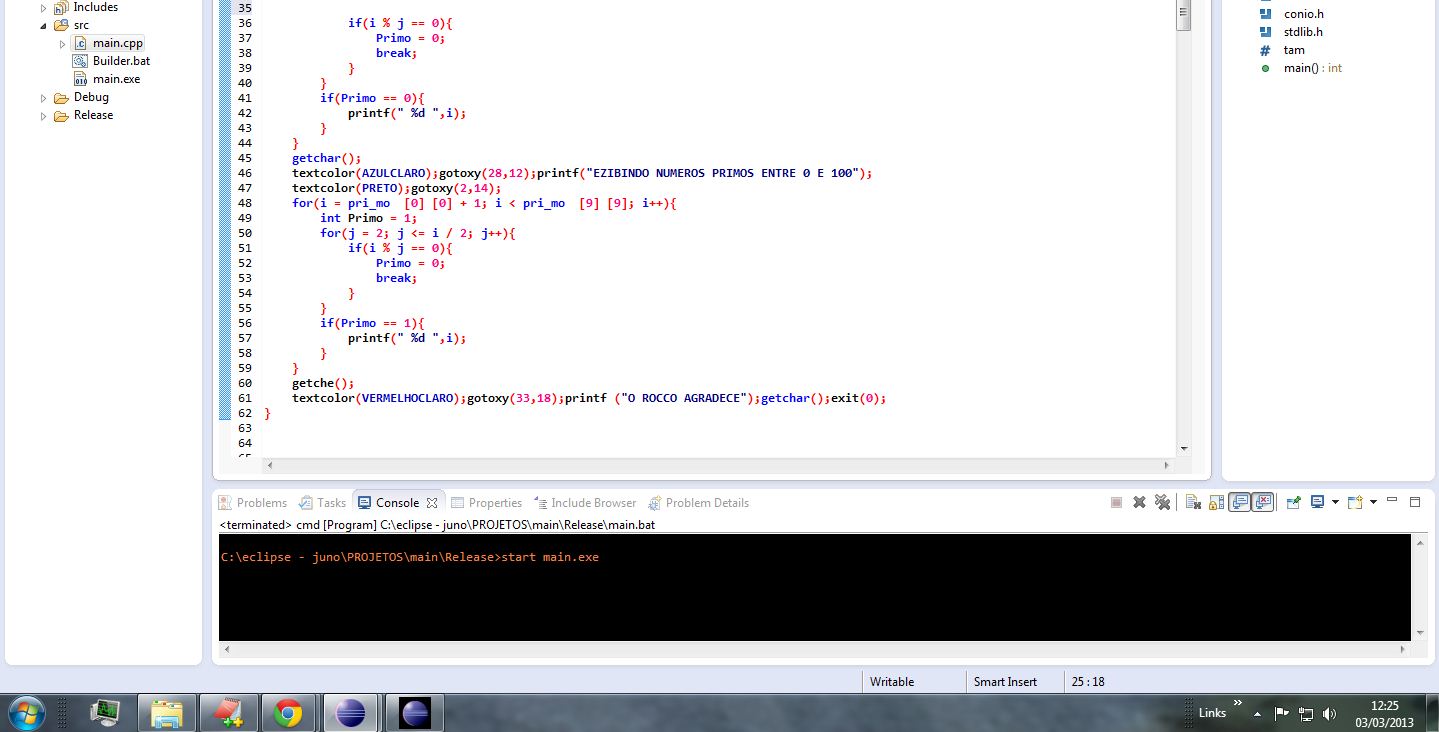Toggle show console on standard error

point(1263,502)
